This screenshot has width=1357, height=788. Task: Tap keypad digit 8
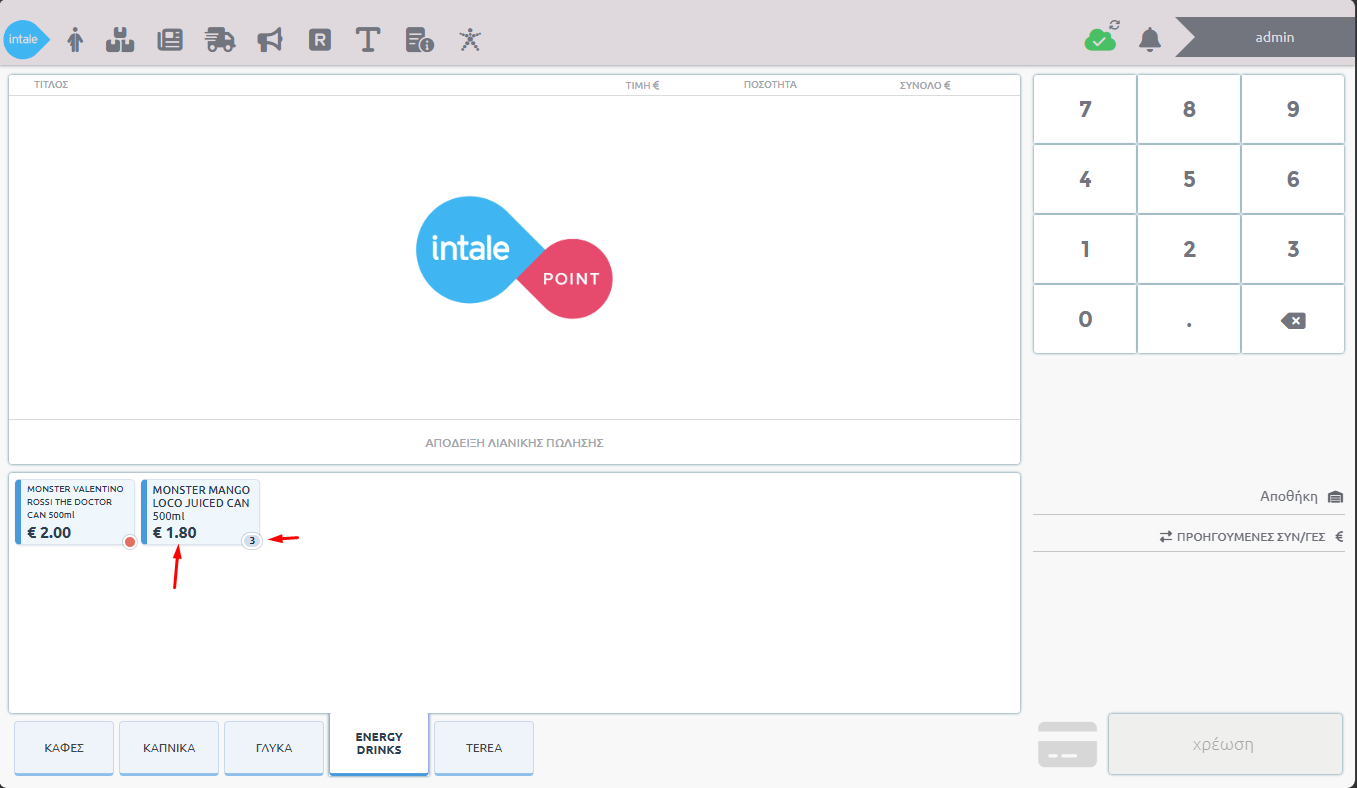click(x=1189, y=109)
